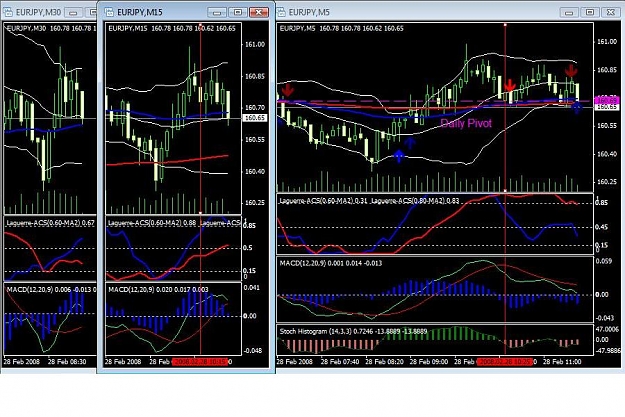Click the 0.45 Laguerre scale value in M5
This screenshot has width=625, height=417.
[x=602, y=227]
